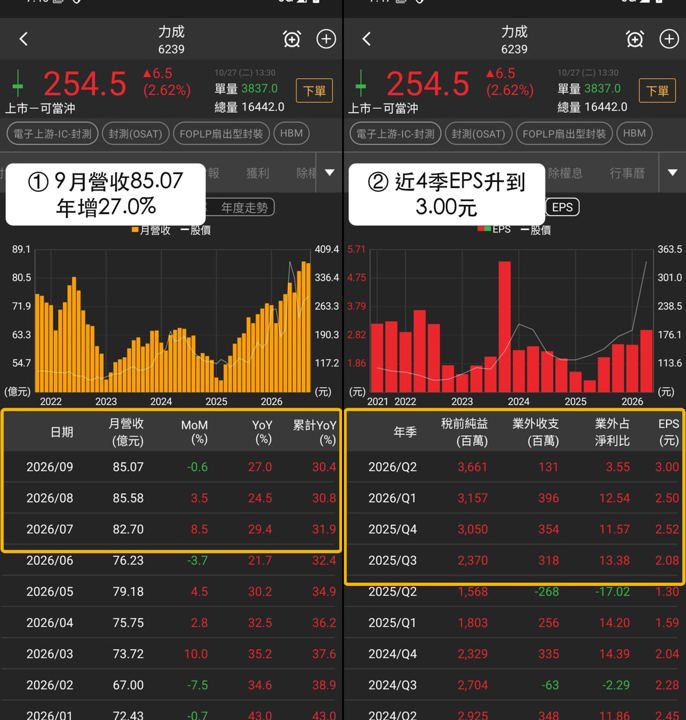Tap EPS value 3.00 for 2026/Q2

point(667,467)
